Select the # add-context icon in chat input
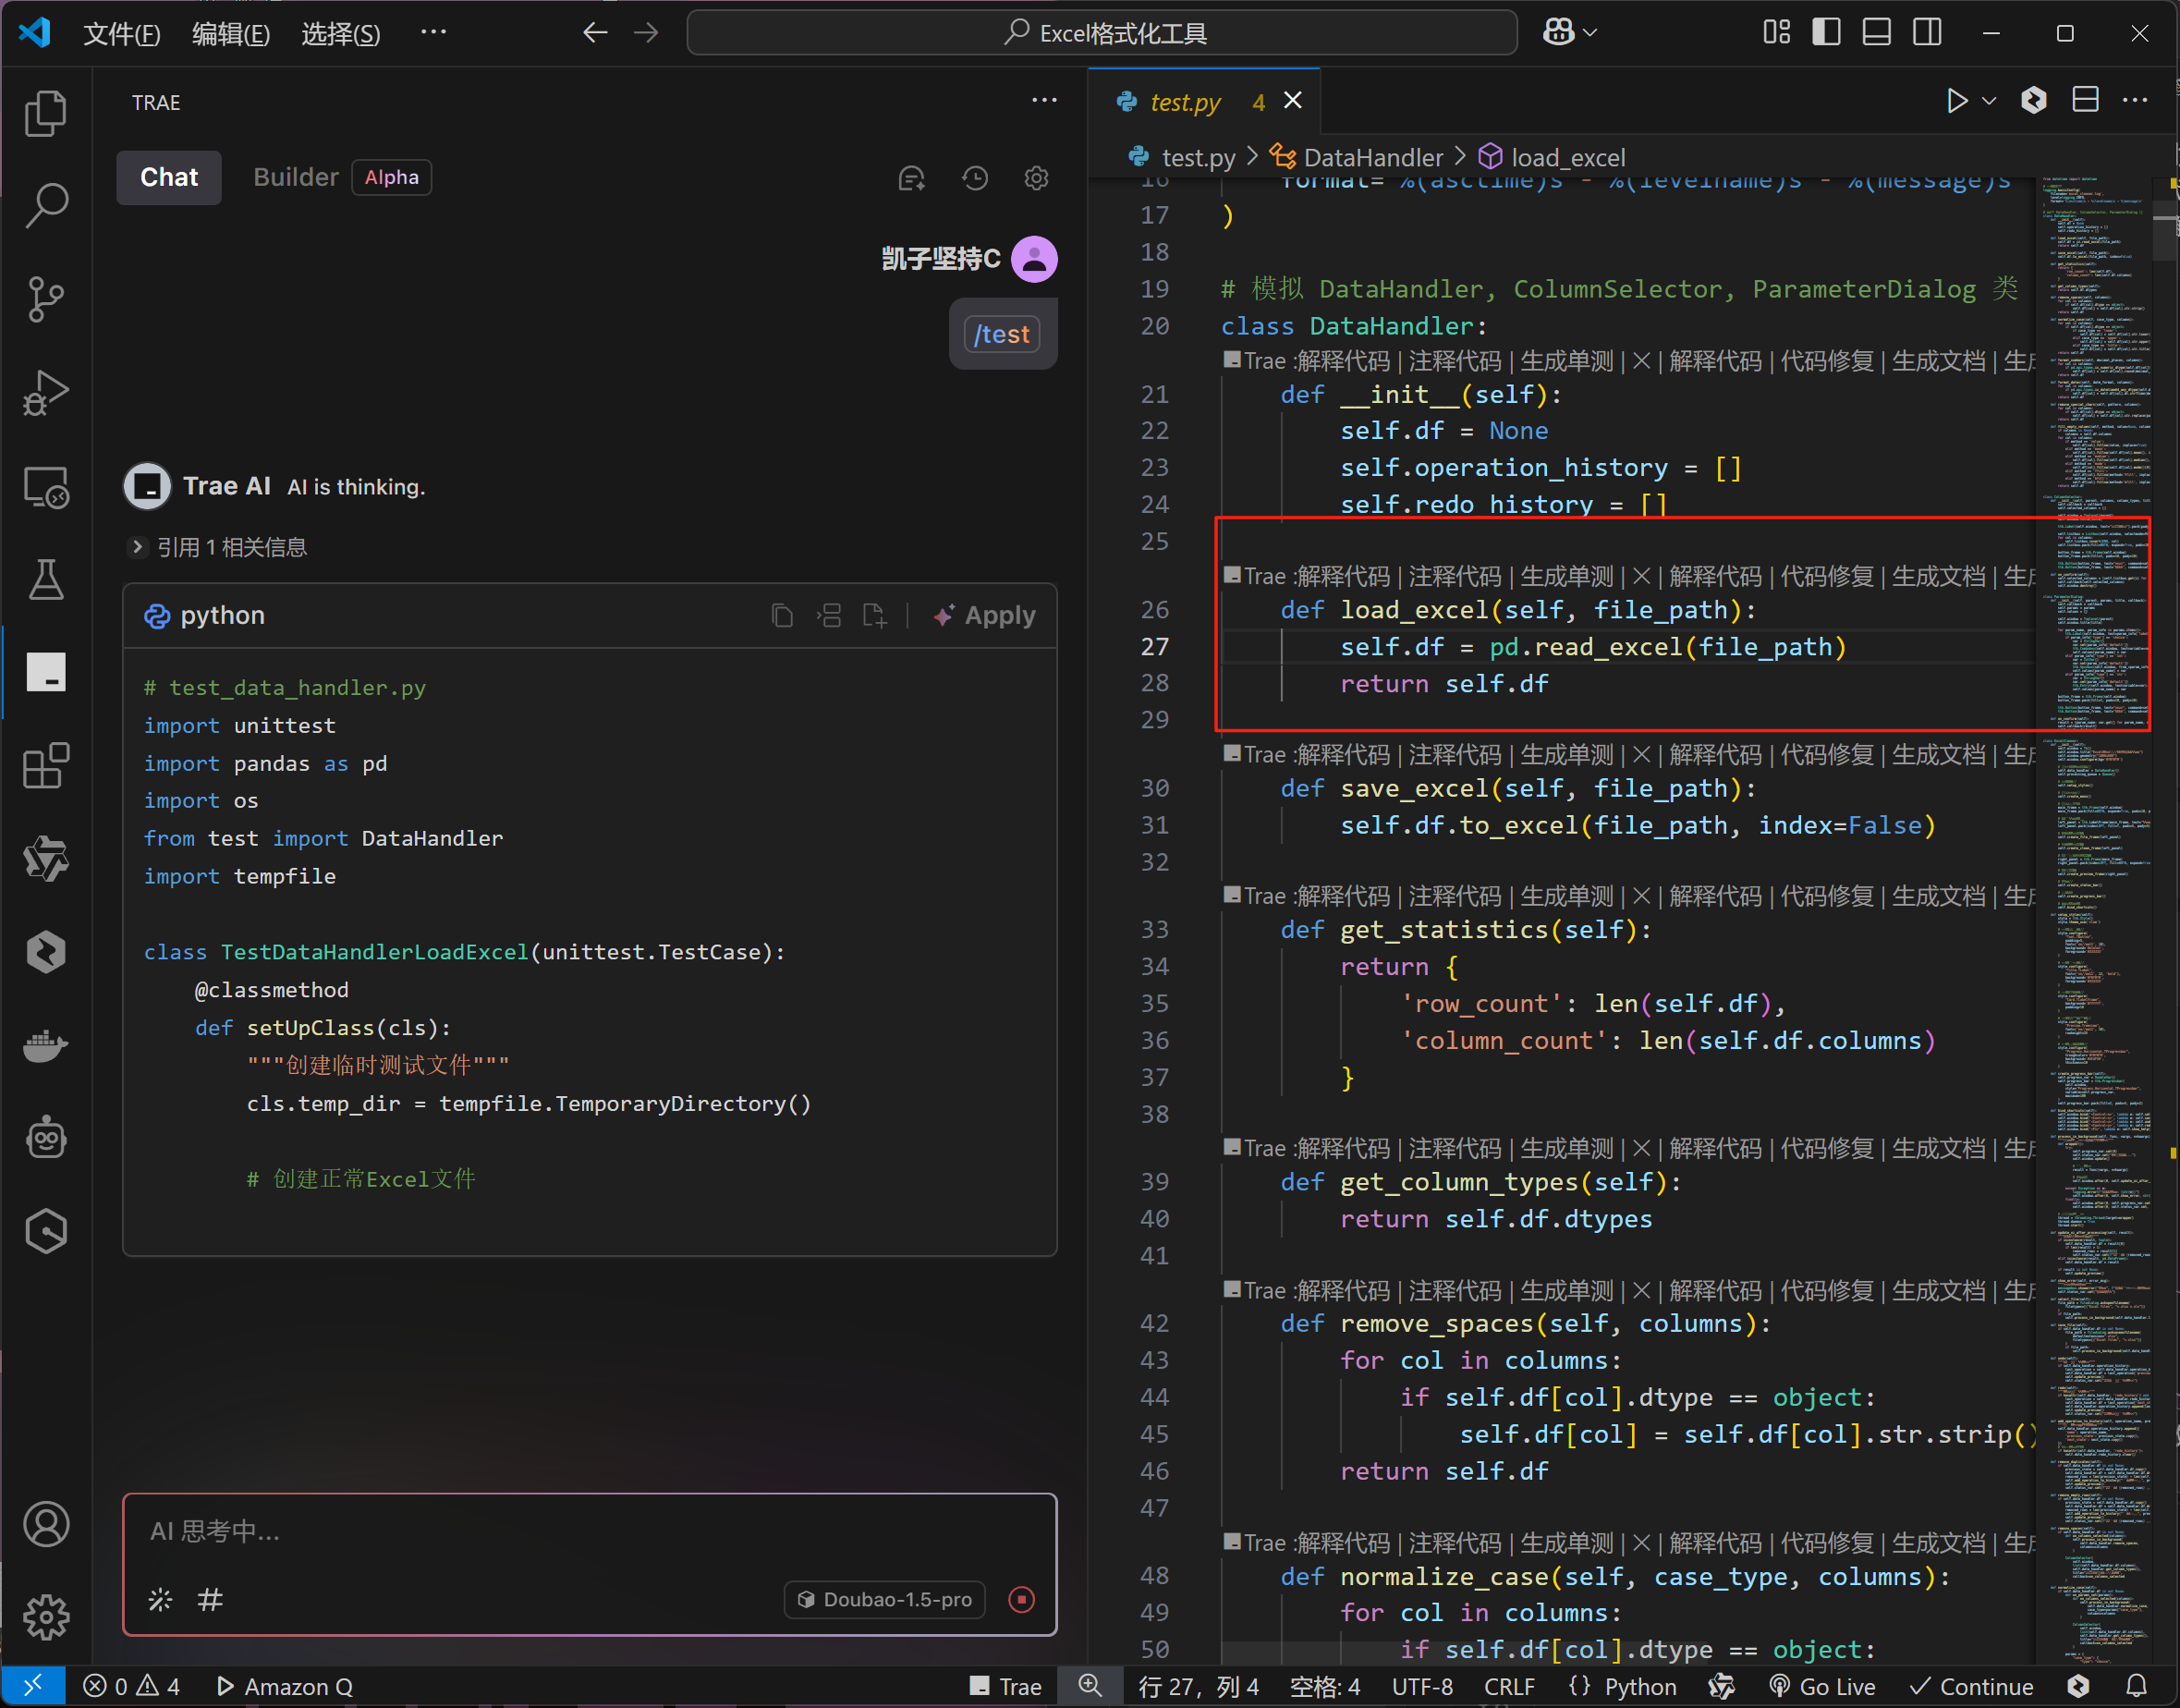The height and width of the screenshot is (1708, 2180). (x=210, y=1599)
